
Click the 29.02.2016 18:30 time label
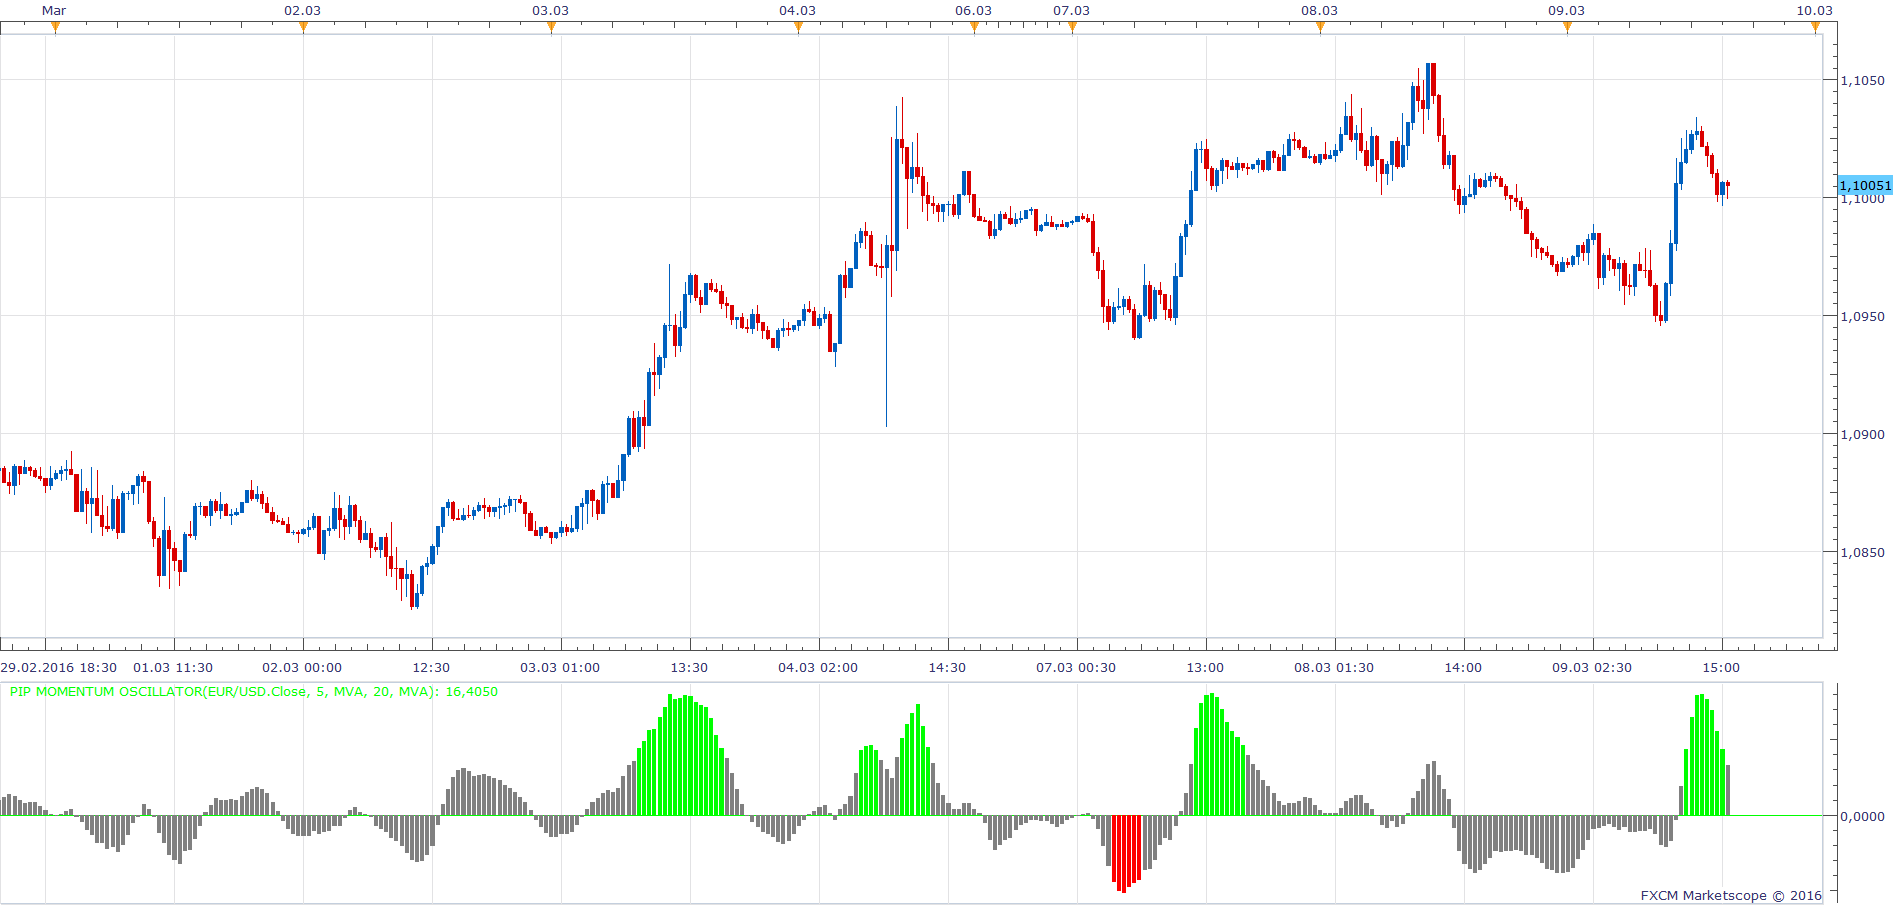[x=58, y=667]
